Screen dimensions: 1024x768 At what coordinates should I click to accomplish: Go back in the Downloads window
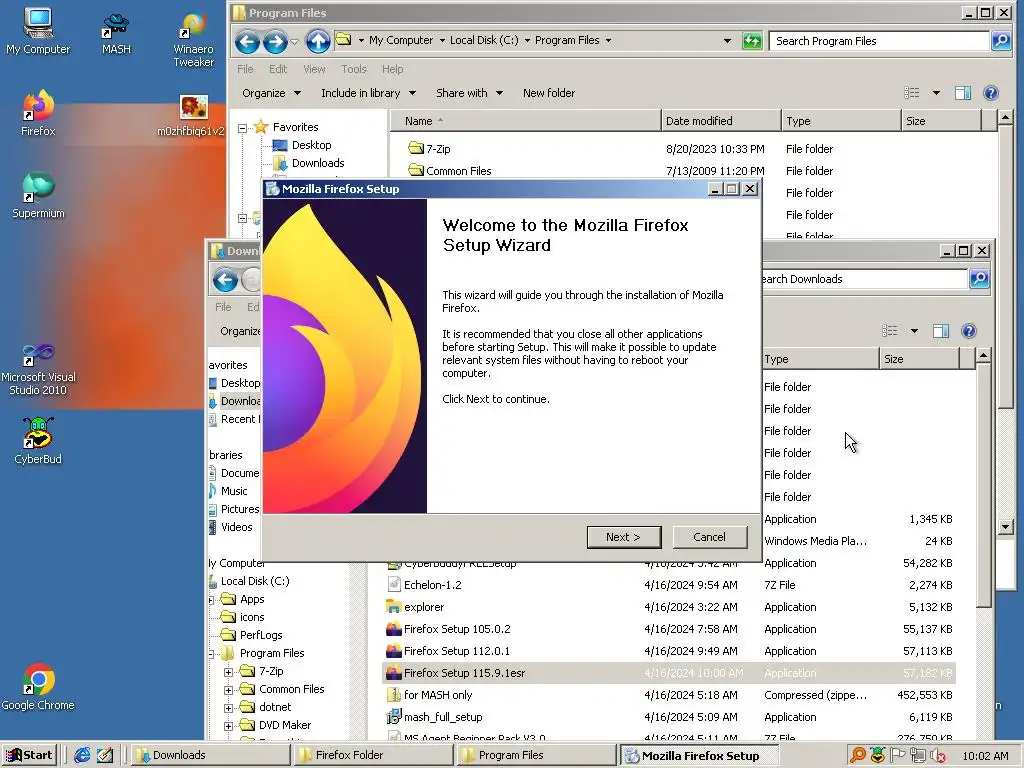[x=225, y=280]
